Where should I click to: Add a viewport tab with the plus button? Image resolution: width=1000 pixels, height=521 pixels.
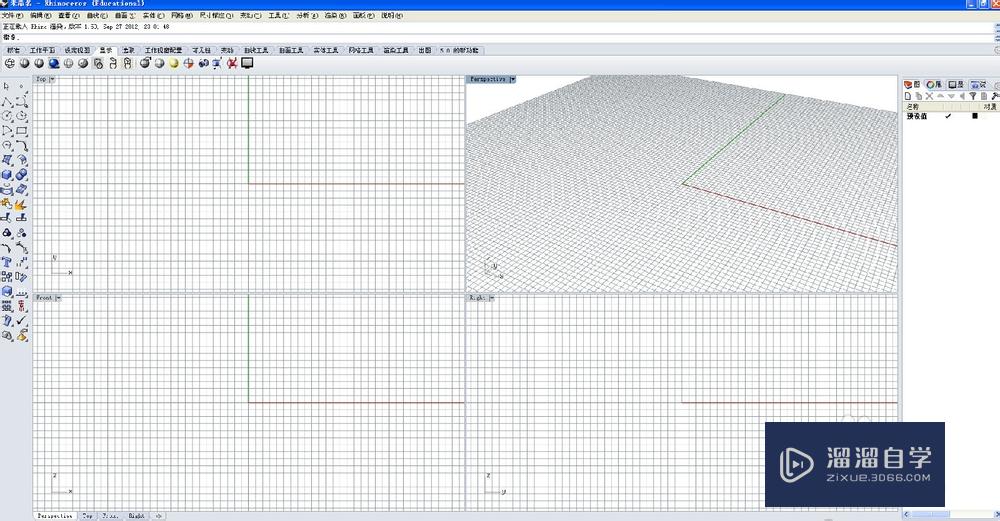coord(158,516)
